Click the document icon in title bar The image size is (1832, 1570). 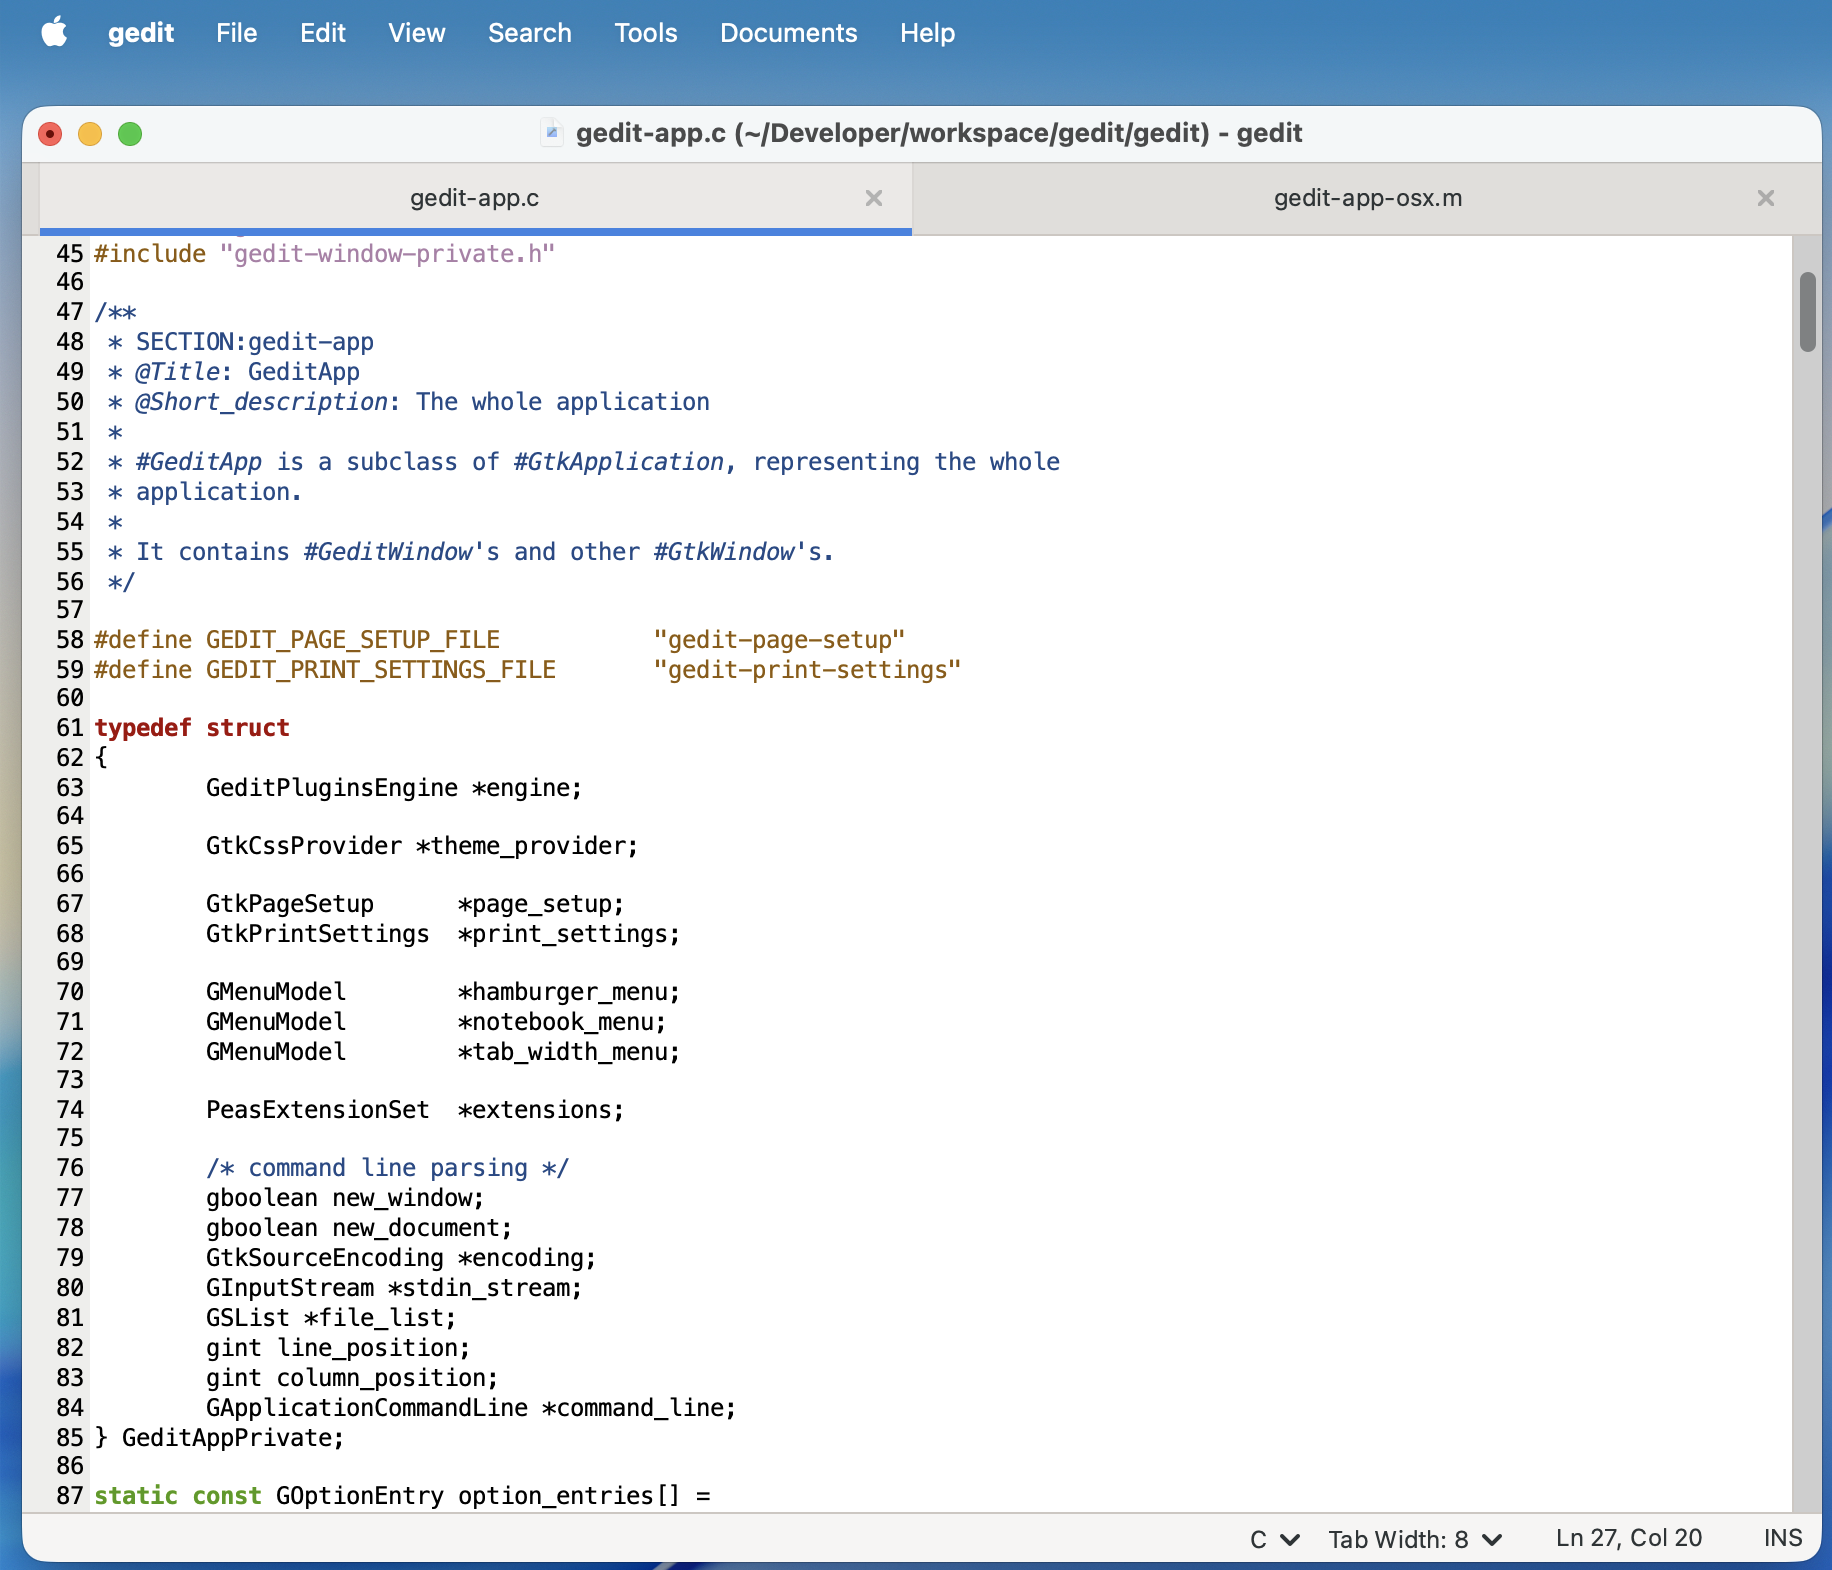click(x=551, y=133)
